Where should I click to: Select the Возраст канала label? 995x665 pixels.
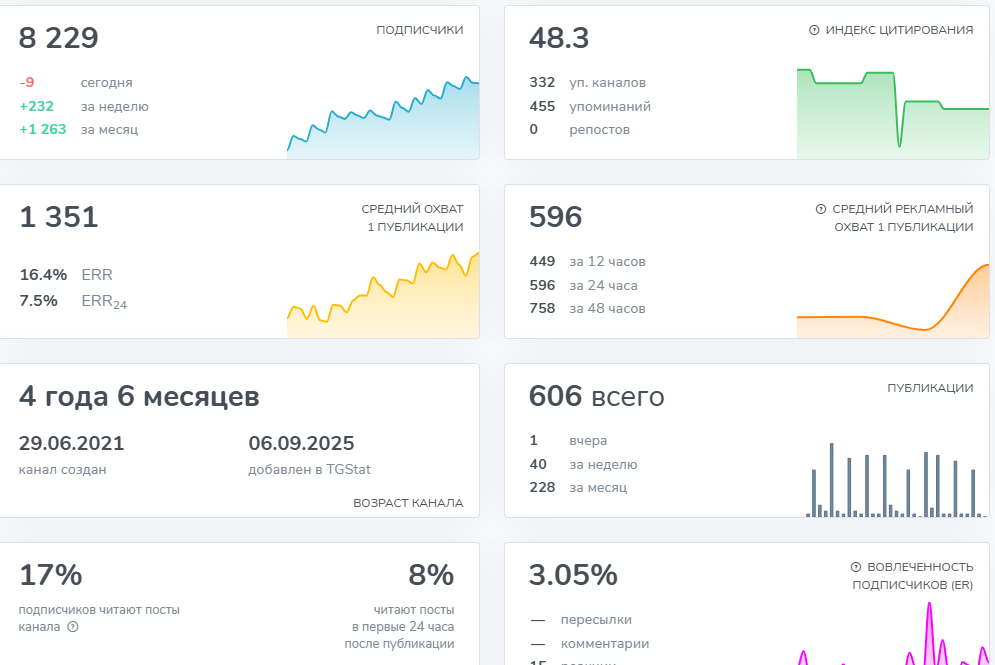[x=408, y=503]
